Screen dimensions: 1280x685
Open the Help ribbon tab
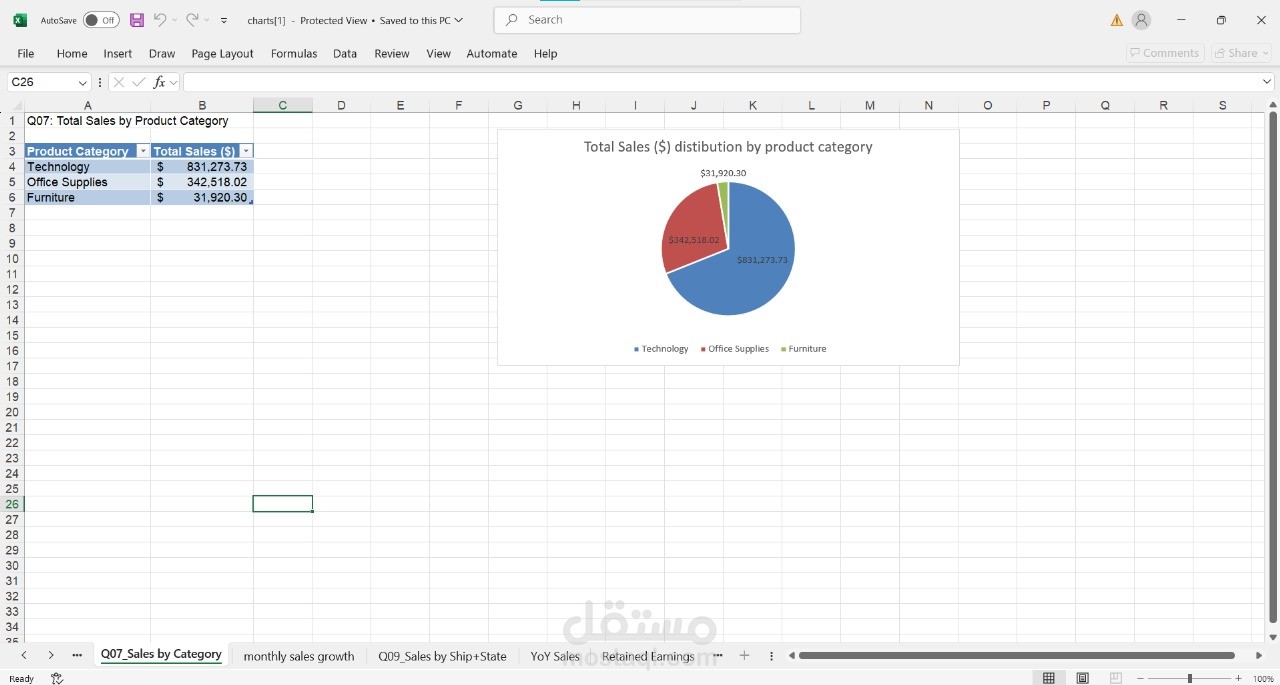tap(546, 54)
